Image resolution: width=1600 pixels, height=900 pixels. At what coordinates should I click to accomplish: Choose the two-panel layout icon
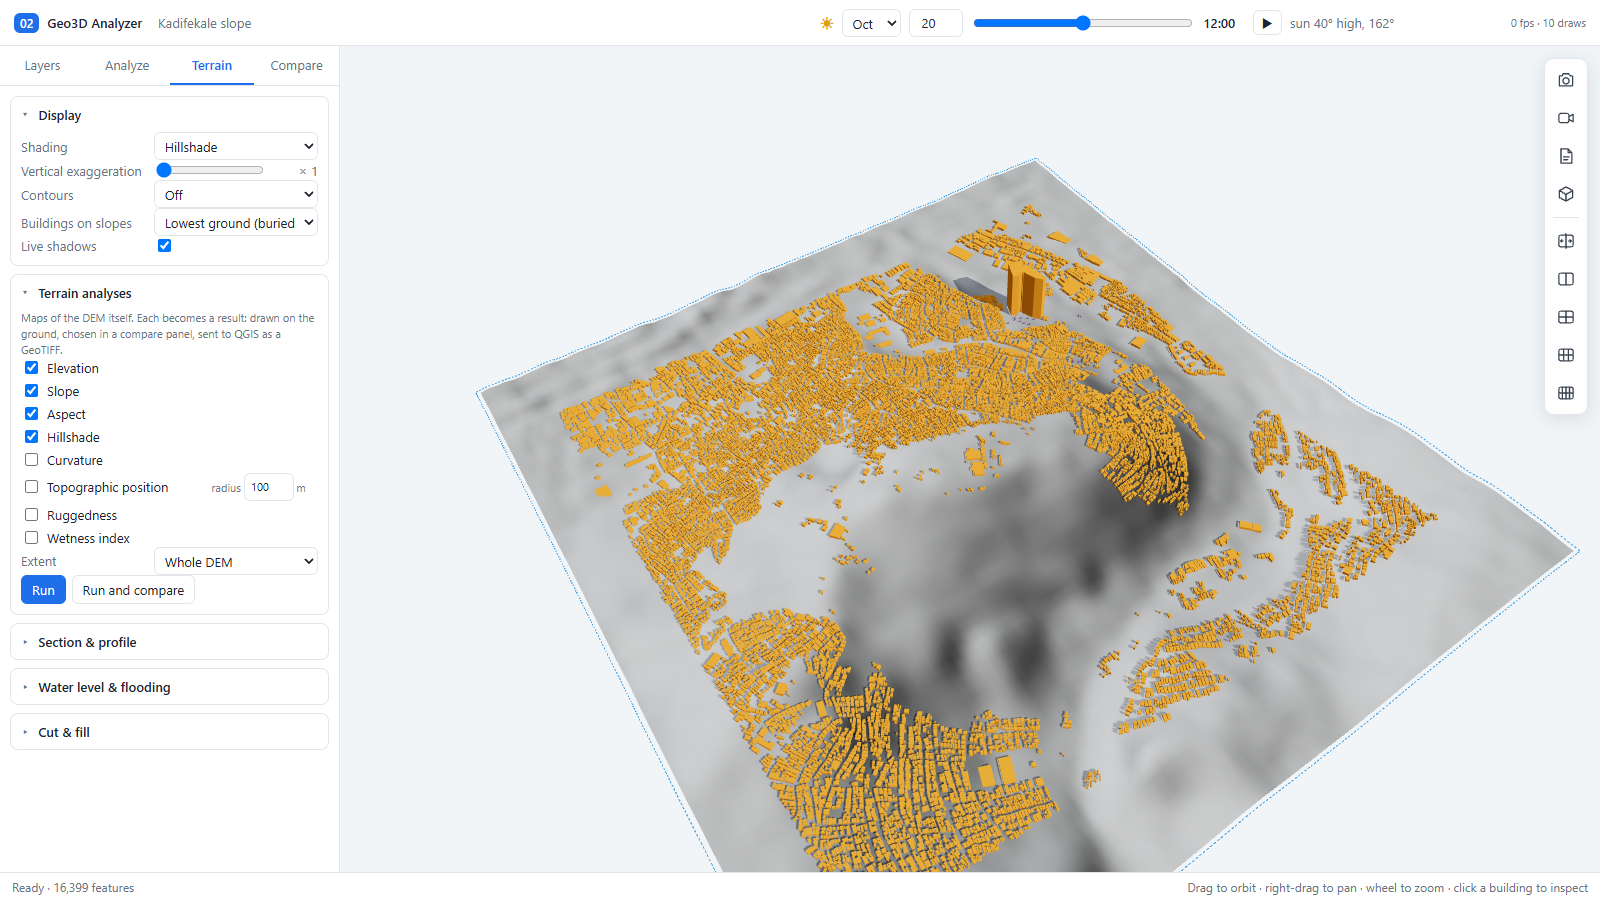point(1566,279)
